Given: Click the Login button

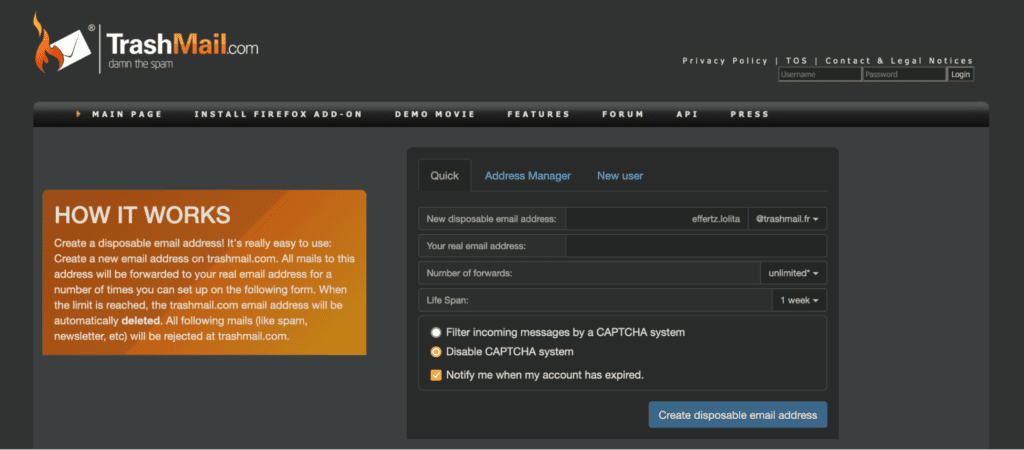Looking at the screenshot, I should click(961, 74).
